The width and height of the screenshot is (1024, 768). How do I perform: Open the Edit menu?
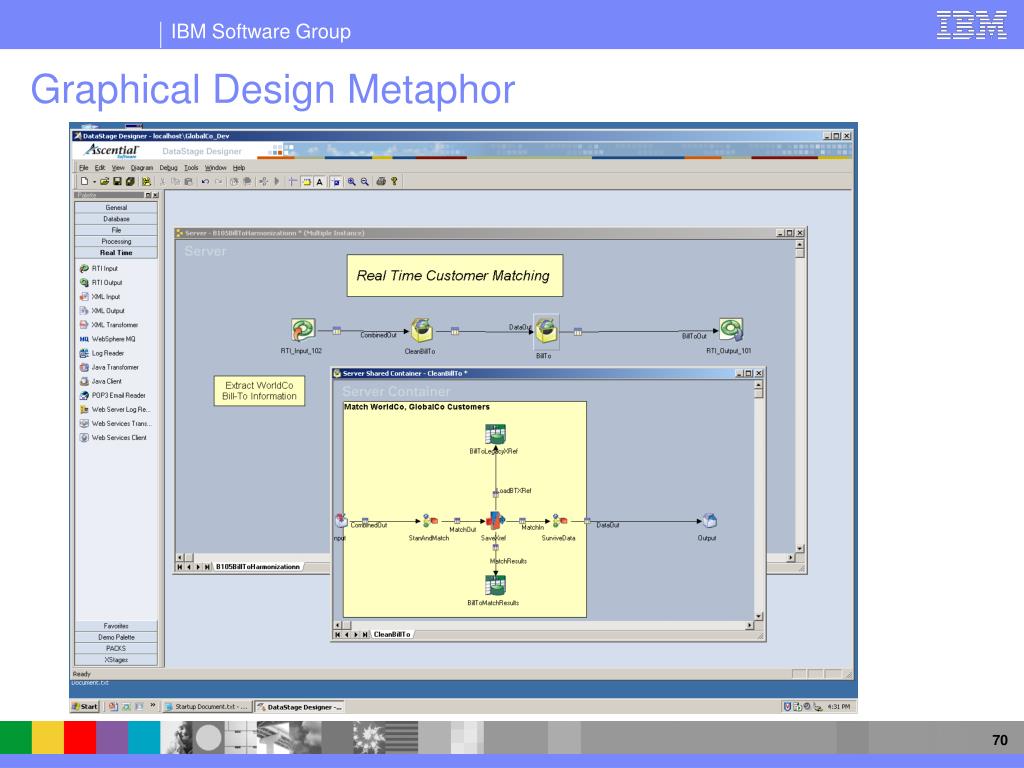tap(100, 168)
